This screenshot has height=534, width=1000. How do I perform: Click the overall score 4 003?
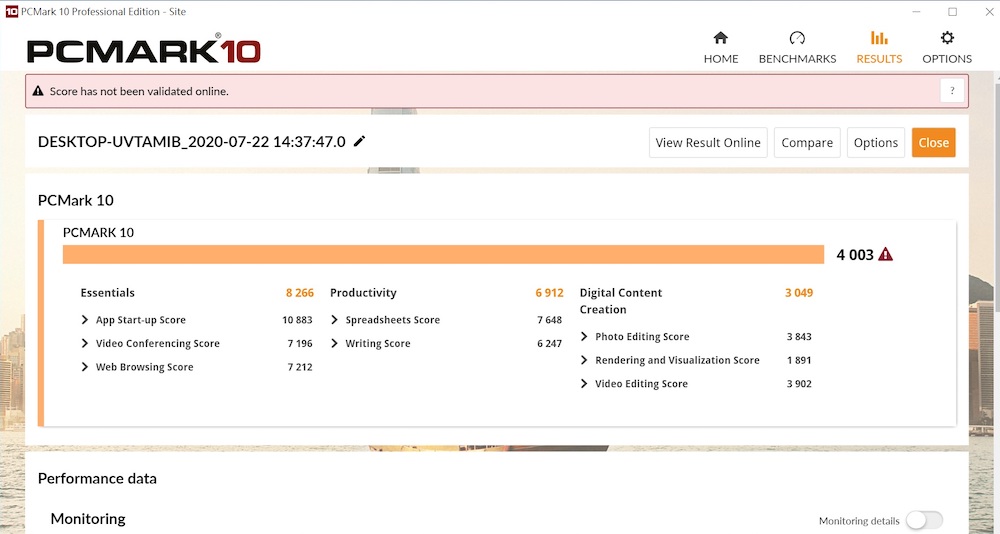point(855,255)
